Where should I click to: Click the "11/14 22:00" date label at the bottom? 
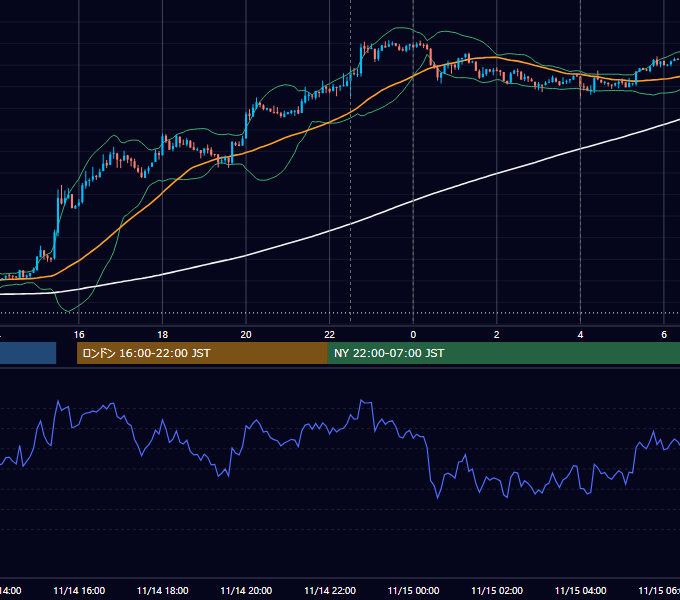coord(330,590)
